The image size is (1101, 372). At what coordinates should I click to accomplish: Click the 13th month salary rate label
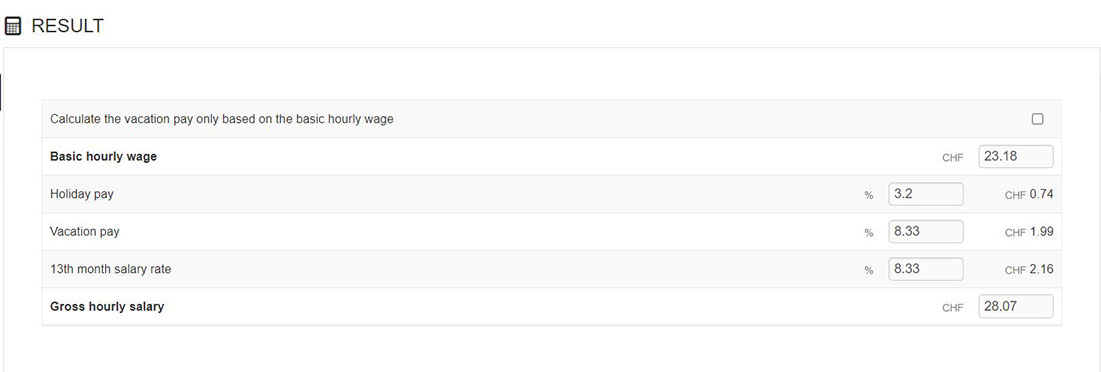coord(110,269)
